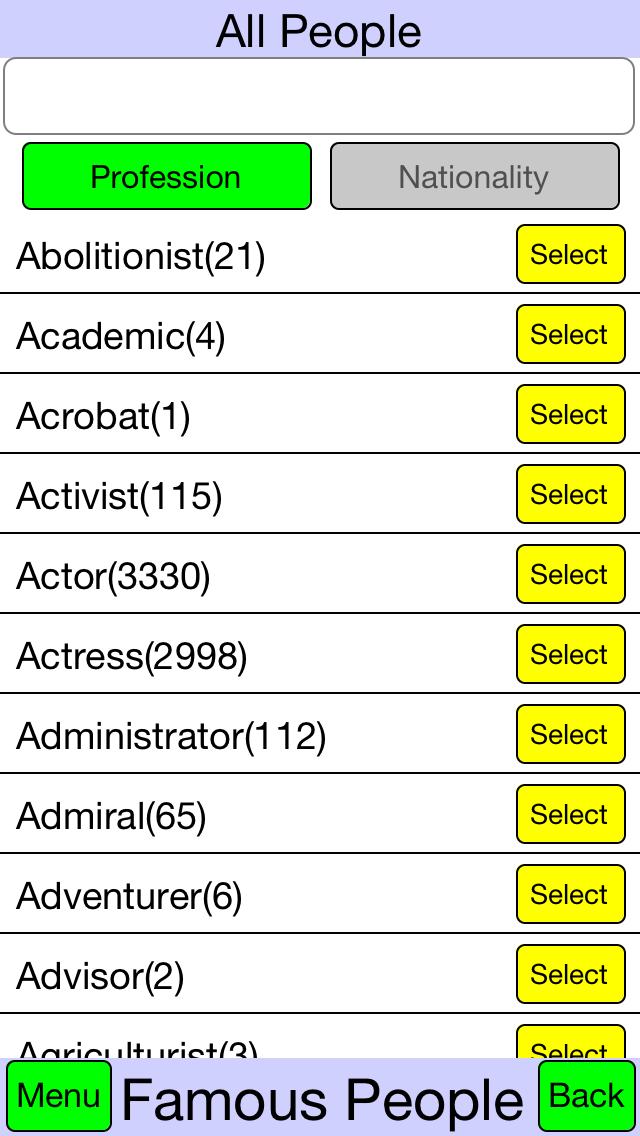Switch to the Nationality tab
640x1136 pixels.
tap(474, 177)
